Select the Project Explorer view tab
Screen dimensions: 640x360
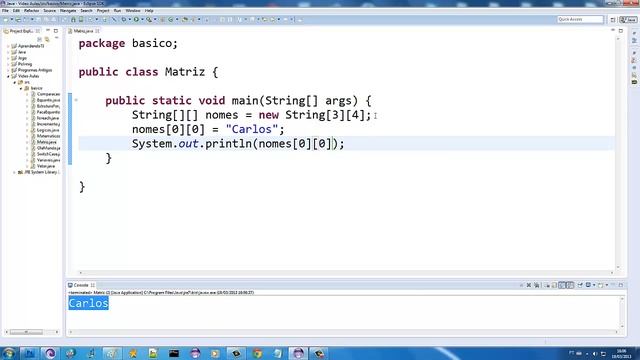click(21, 31)
